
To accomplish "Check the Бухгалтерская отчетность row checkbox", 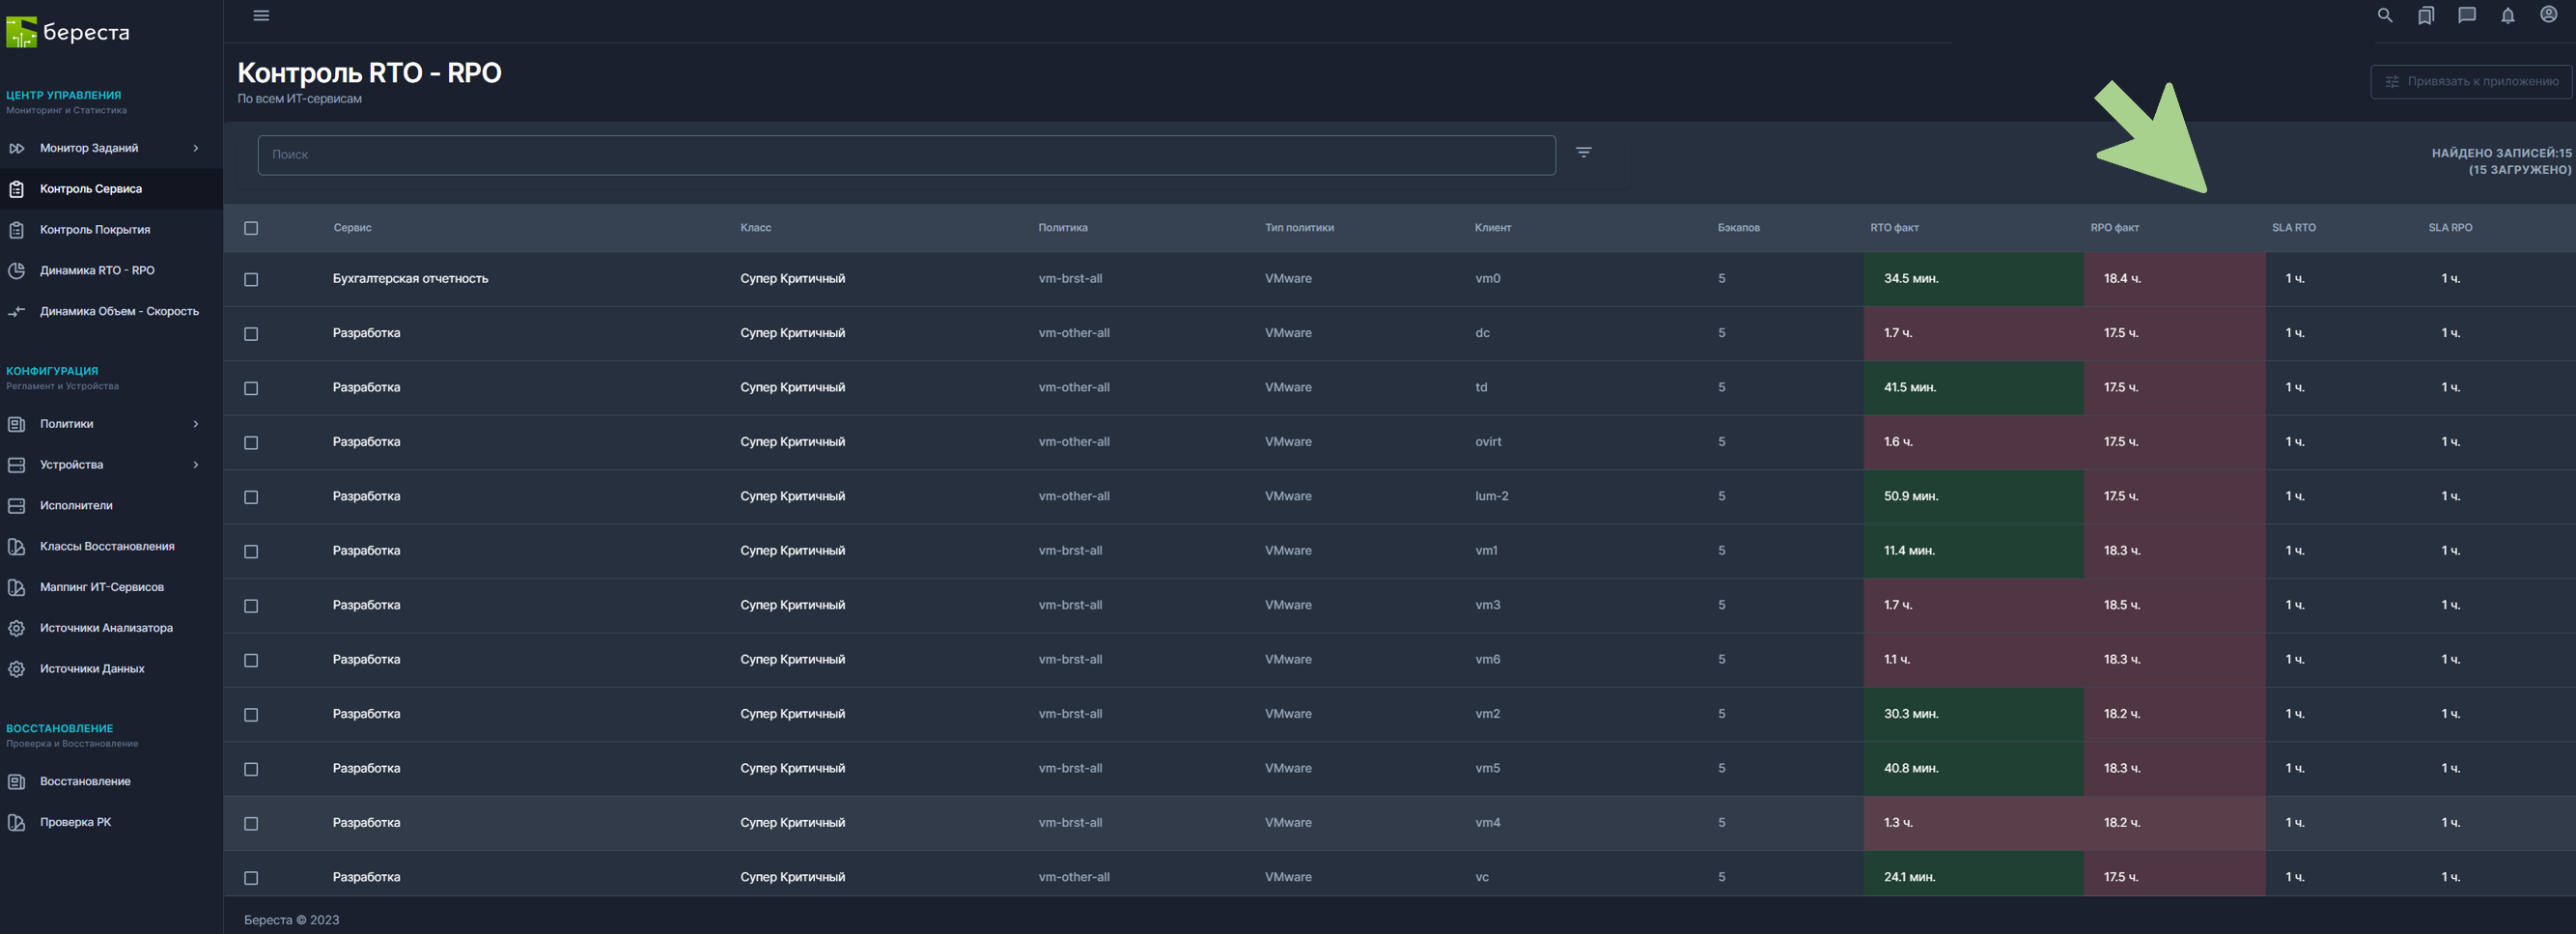I will (x=251, y=280).
